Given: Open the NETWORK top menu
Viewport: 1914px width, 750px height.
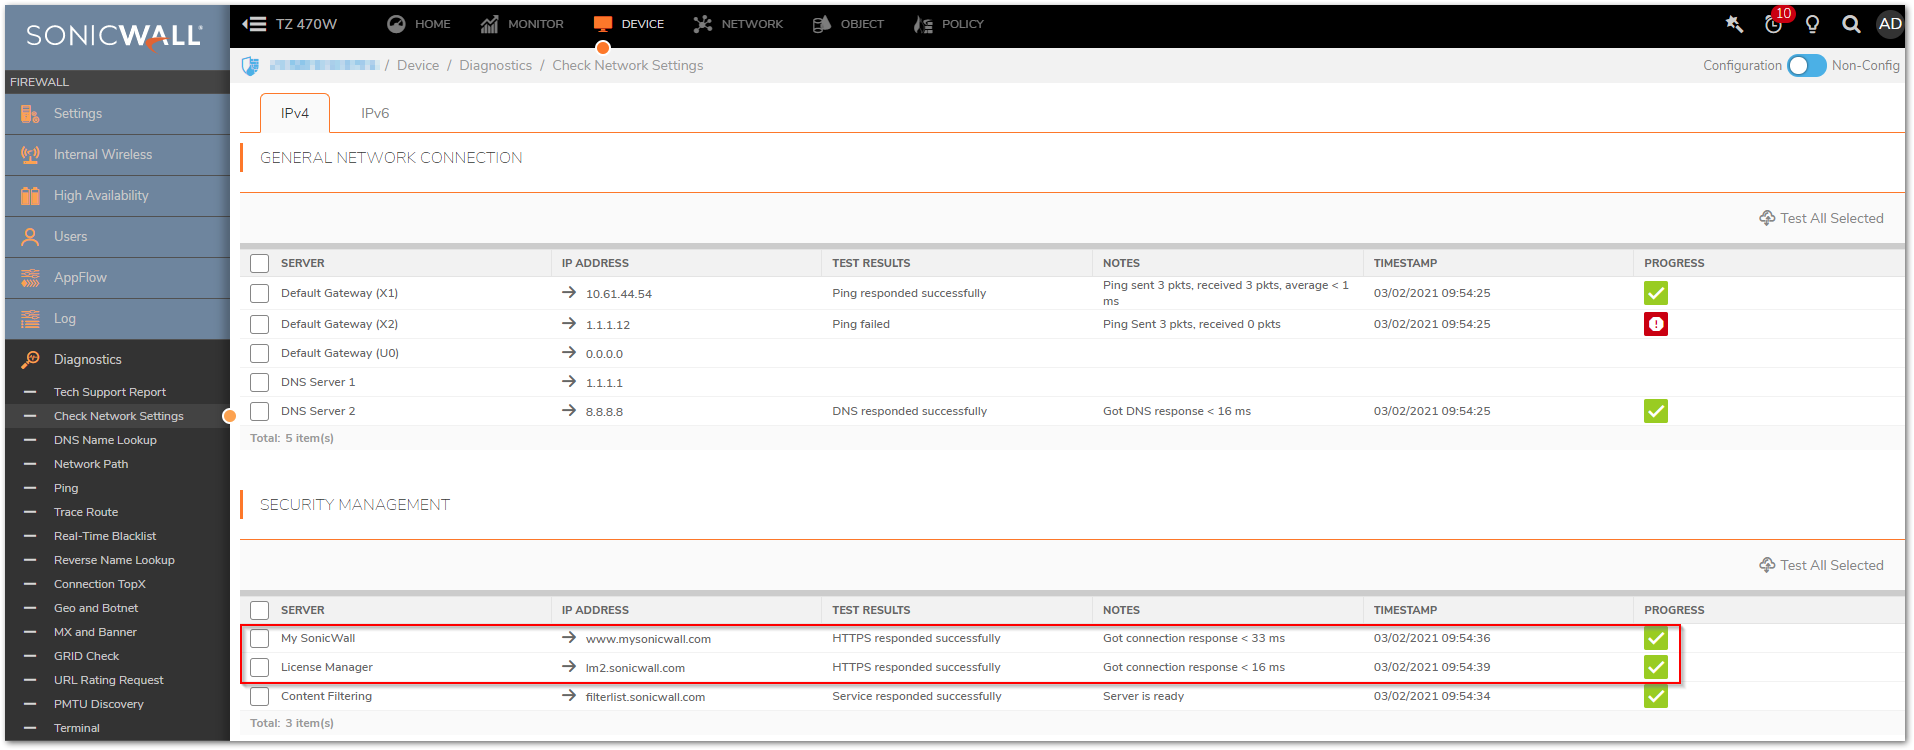Looking at the screenshot, I should (x=738, y=24).
